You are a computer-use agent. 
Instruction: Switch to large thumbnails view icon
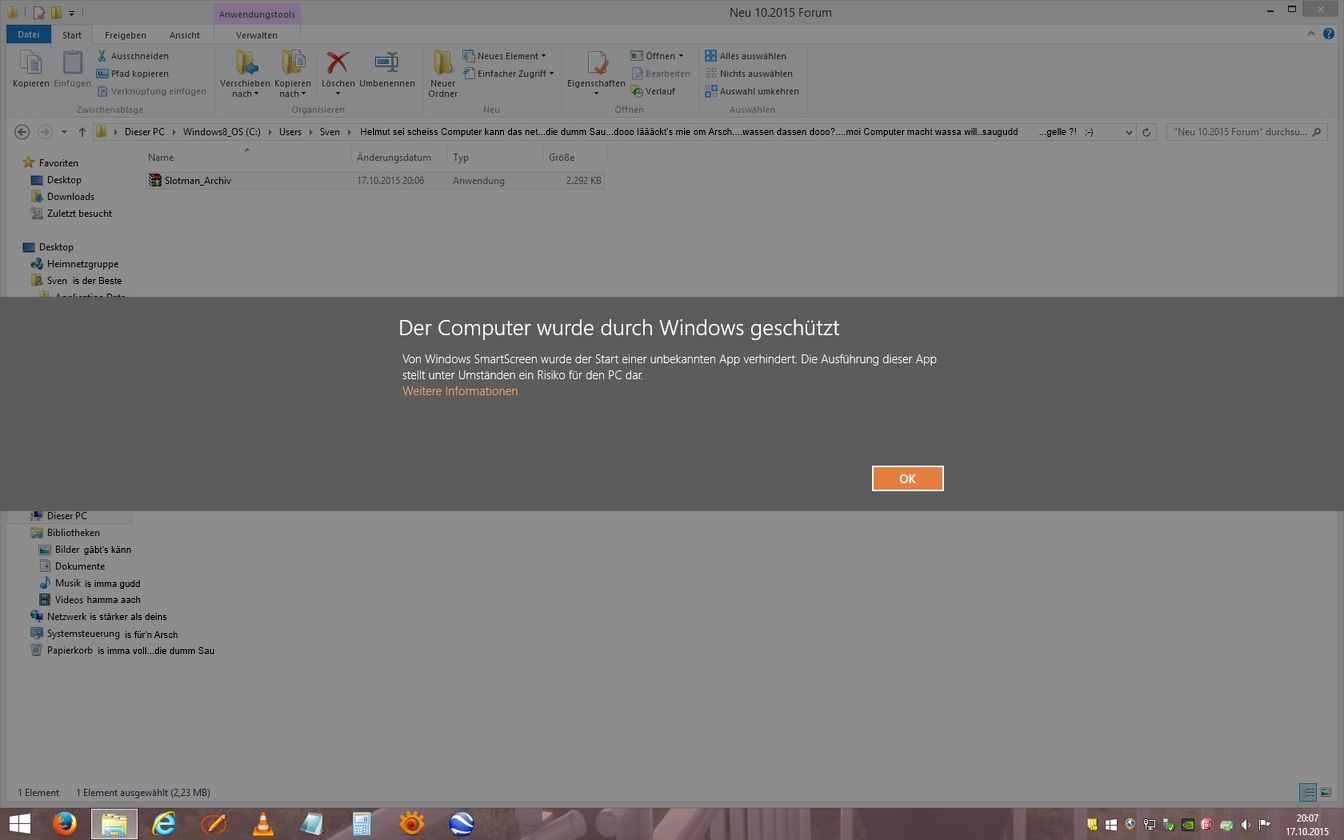tap(1326, 793)
